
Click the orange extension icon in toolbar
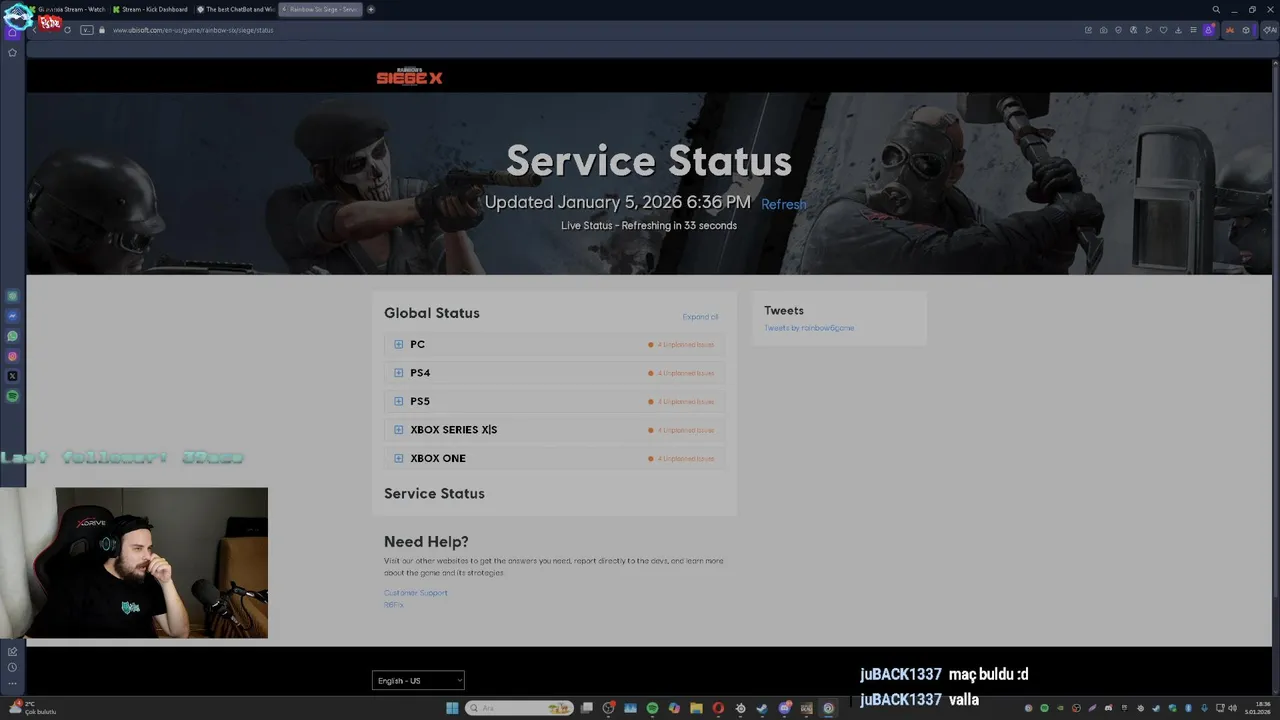click(1230, 30)
